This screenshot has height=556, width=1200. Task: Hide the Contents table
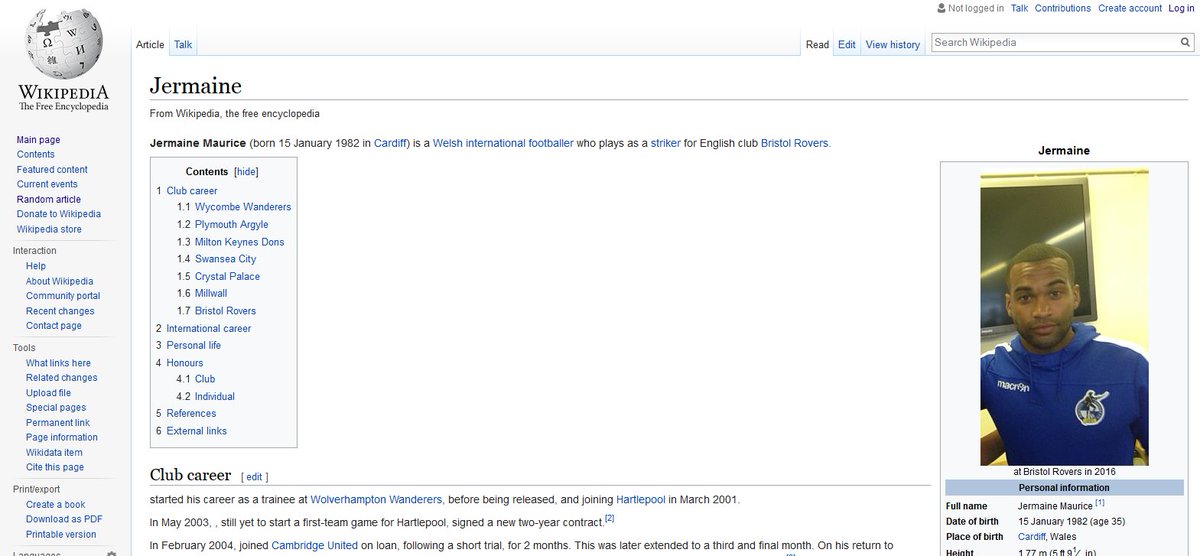coord(246,172)
